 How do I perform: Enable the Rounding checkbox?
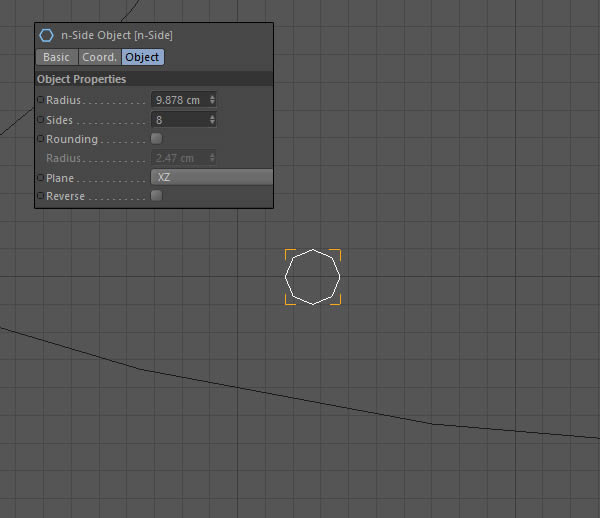(x=156, y=138)
